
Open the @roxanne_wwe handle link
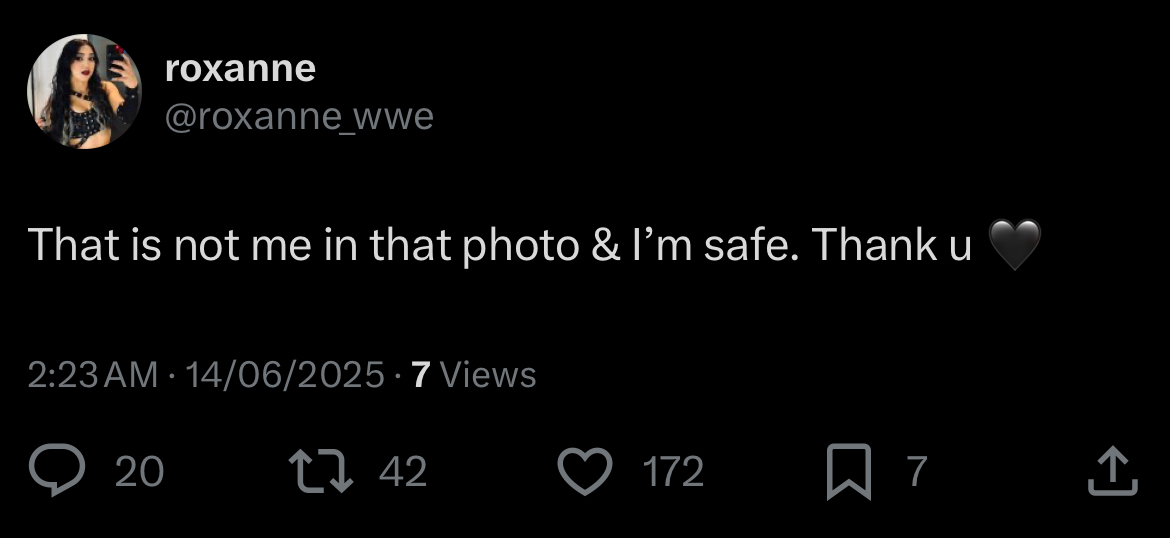pos(298,117)
